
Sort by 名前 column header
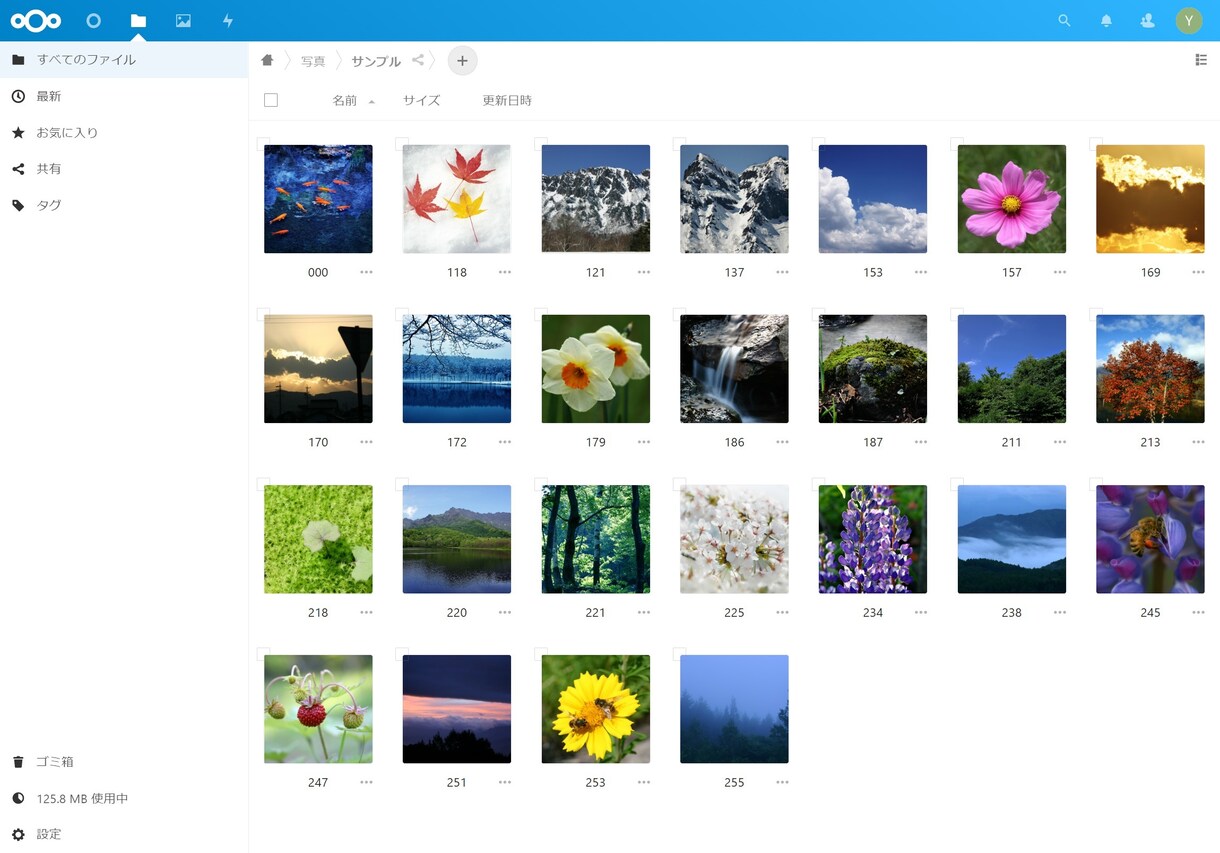coord(345,100)
